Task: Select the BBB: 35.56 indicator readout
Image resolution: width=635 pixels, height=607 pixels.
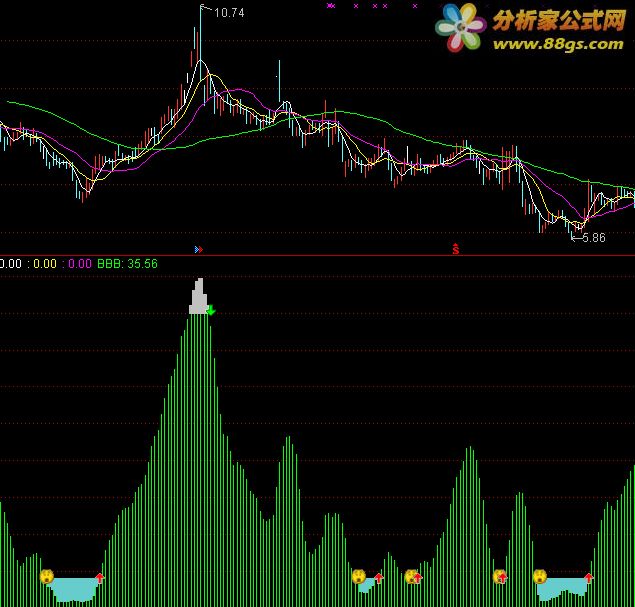Action: click(127, 264)
